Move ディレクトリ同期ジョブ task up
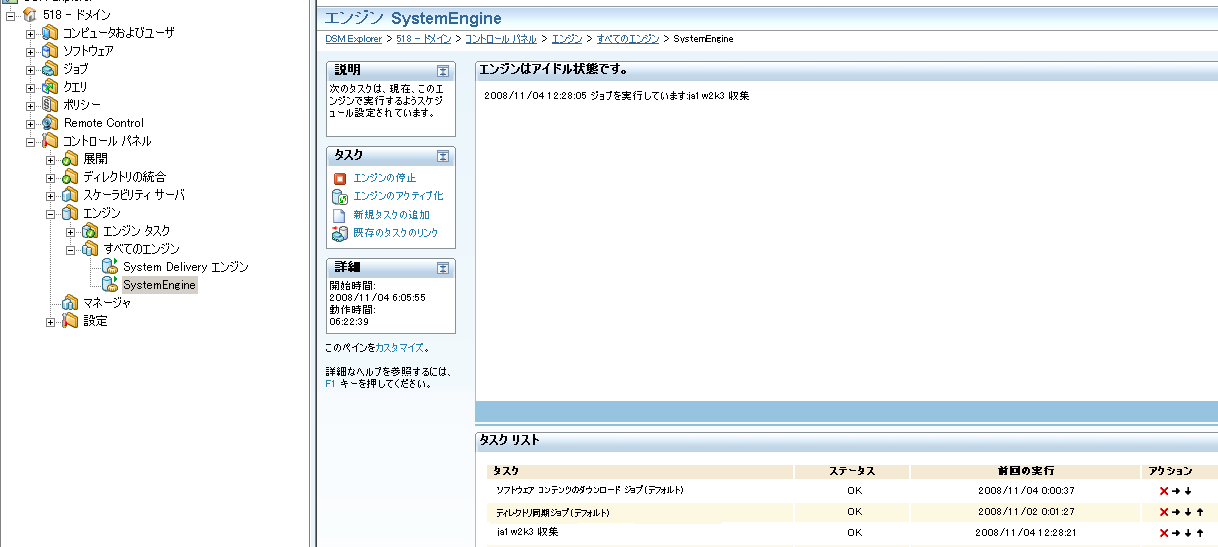Viewport: 1218px width, 547px height. point(1199,512)
